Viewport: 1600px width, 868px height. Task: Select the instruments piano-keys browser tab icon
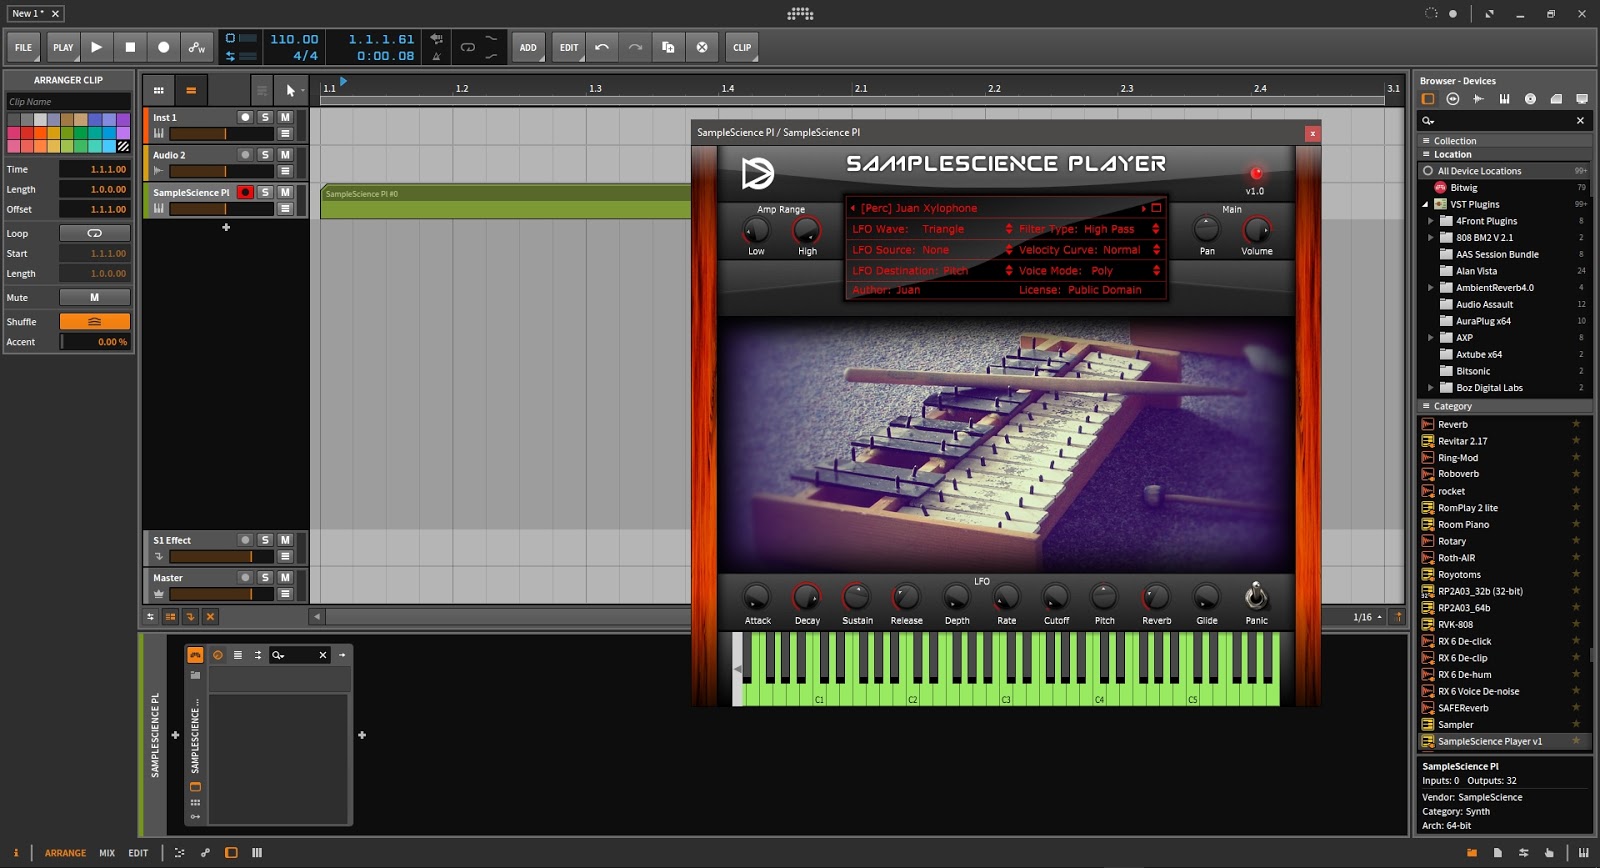pos(1504,99)
